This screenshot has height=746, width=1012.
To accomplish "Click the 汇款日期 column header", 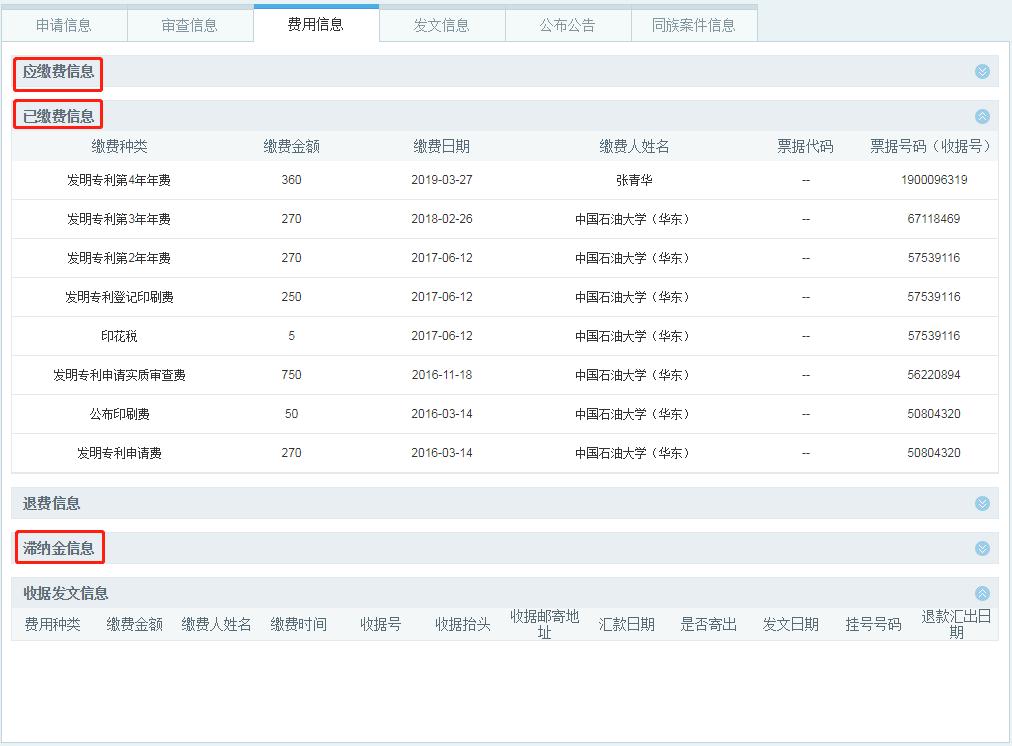I will [627, 625].
